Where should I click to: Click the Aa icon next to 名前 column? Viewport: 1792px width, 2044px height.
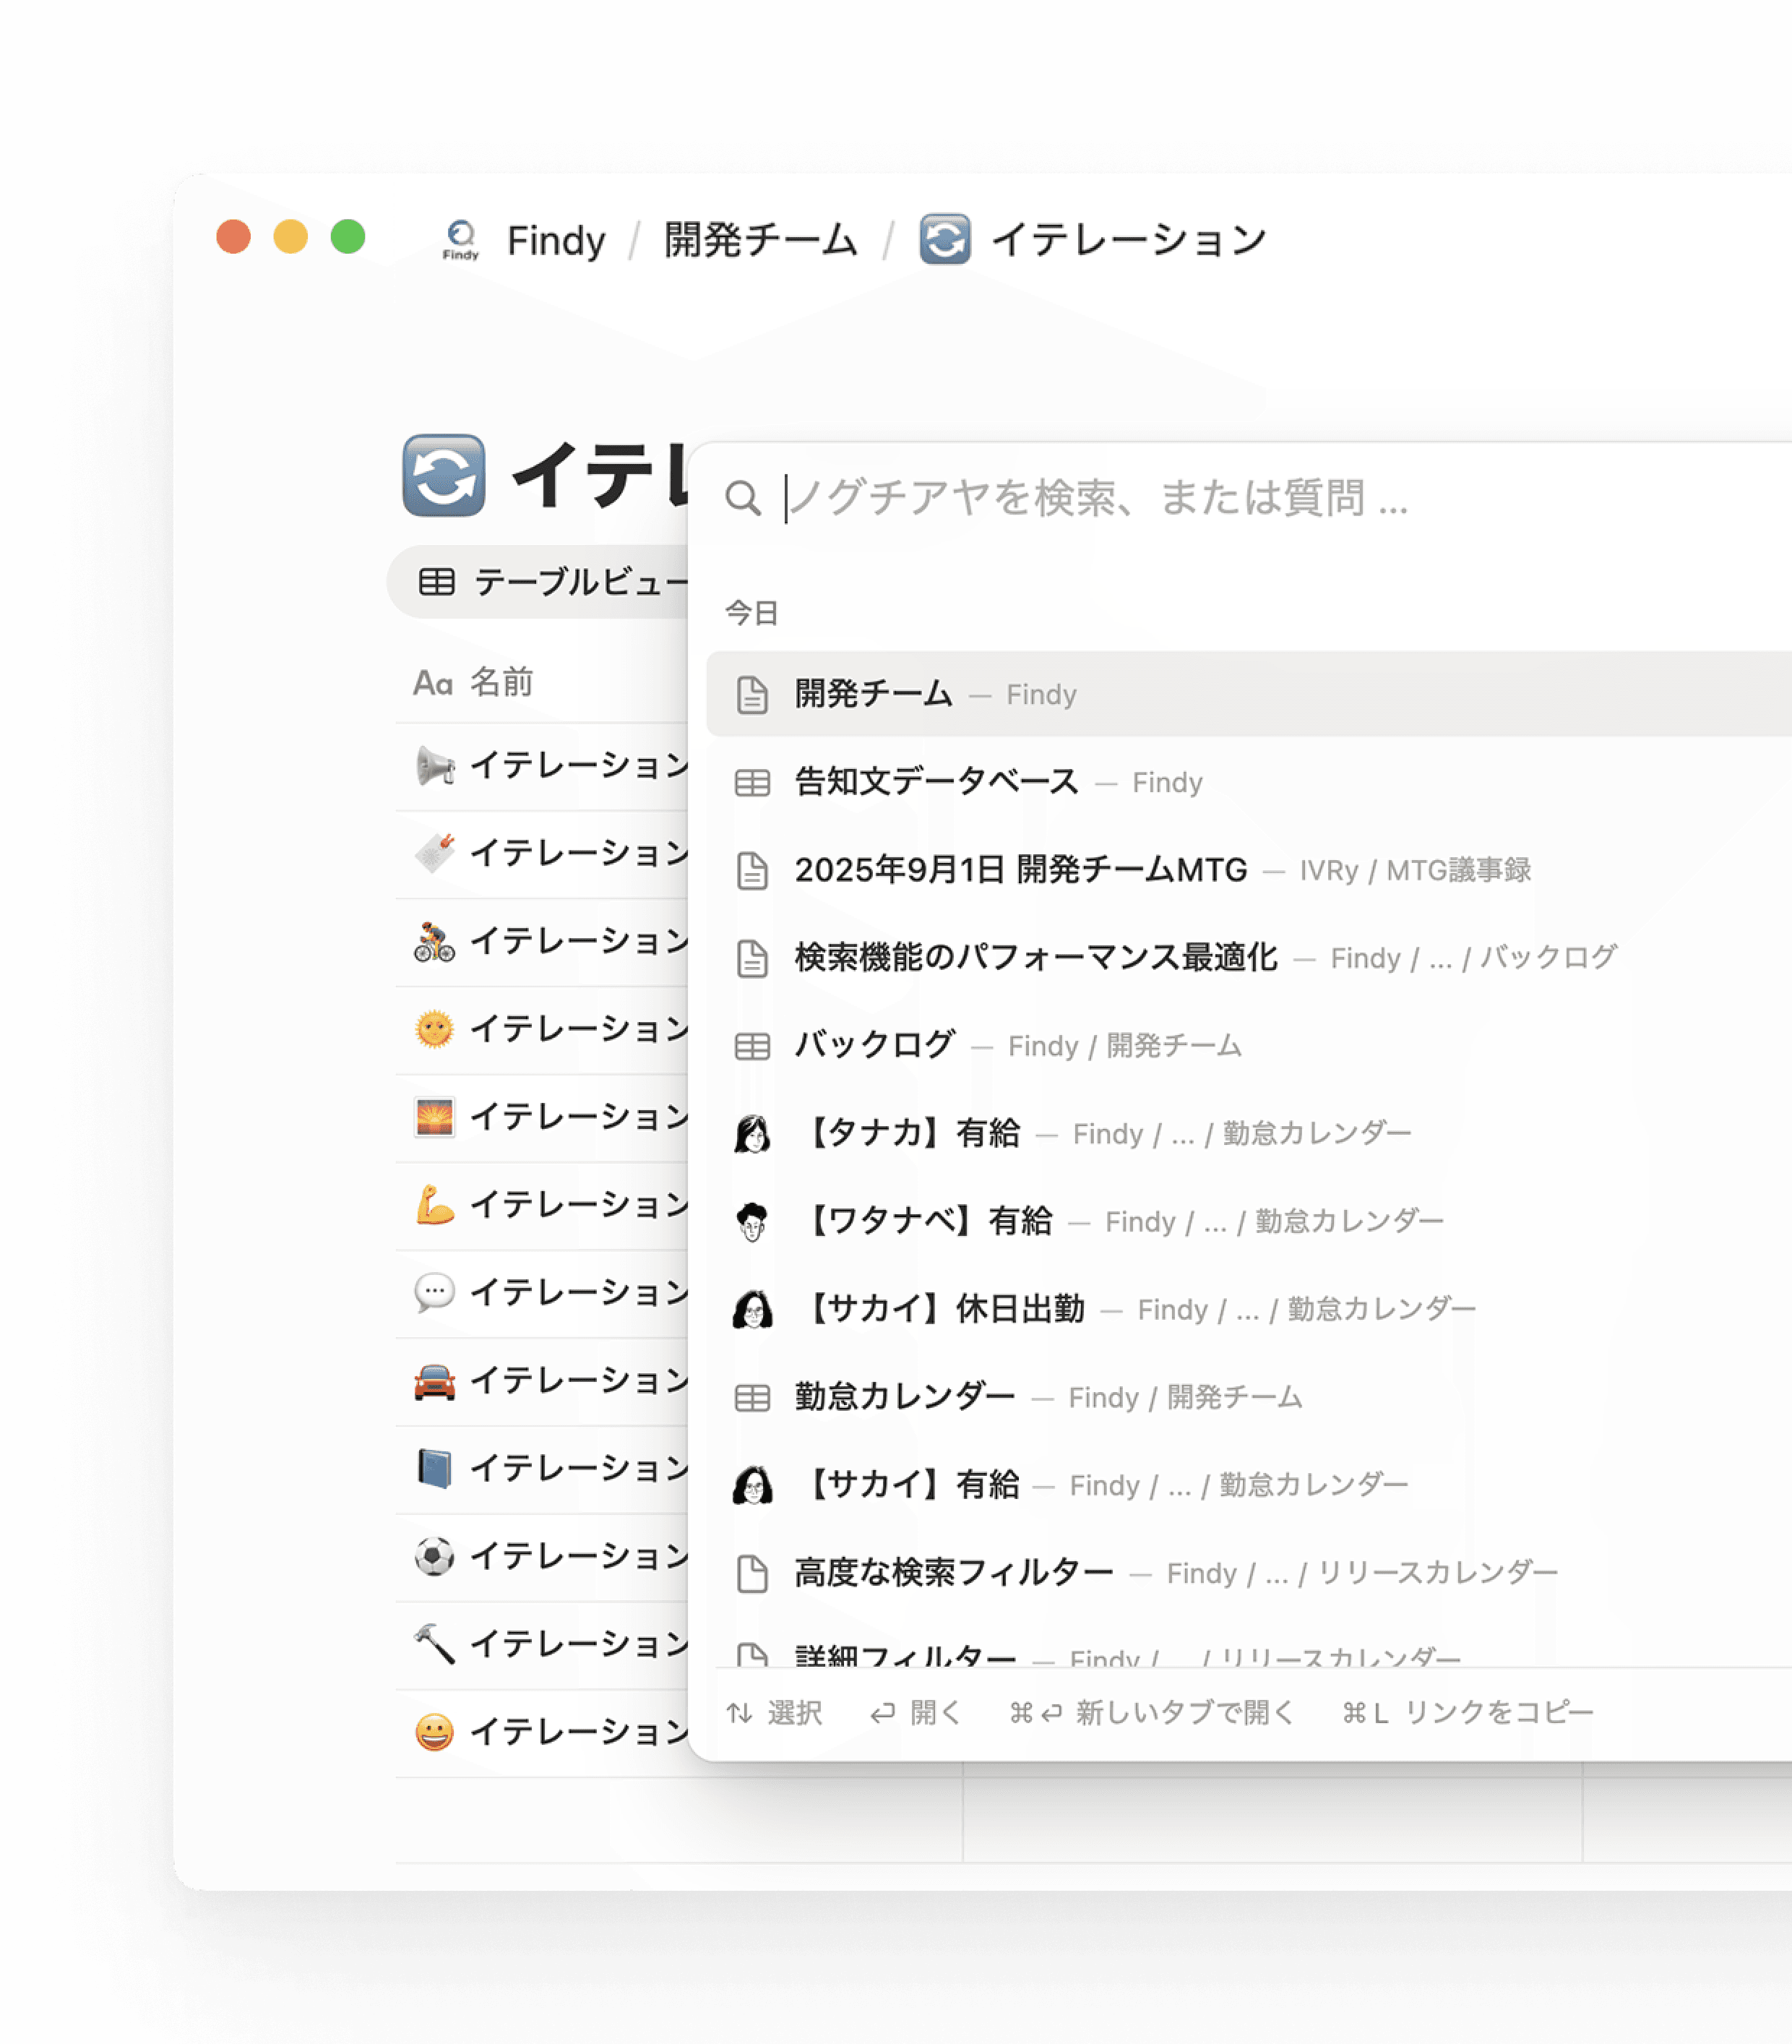[433, 683]
